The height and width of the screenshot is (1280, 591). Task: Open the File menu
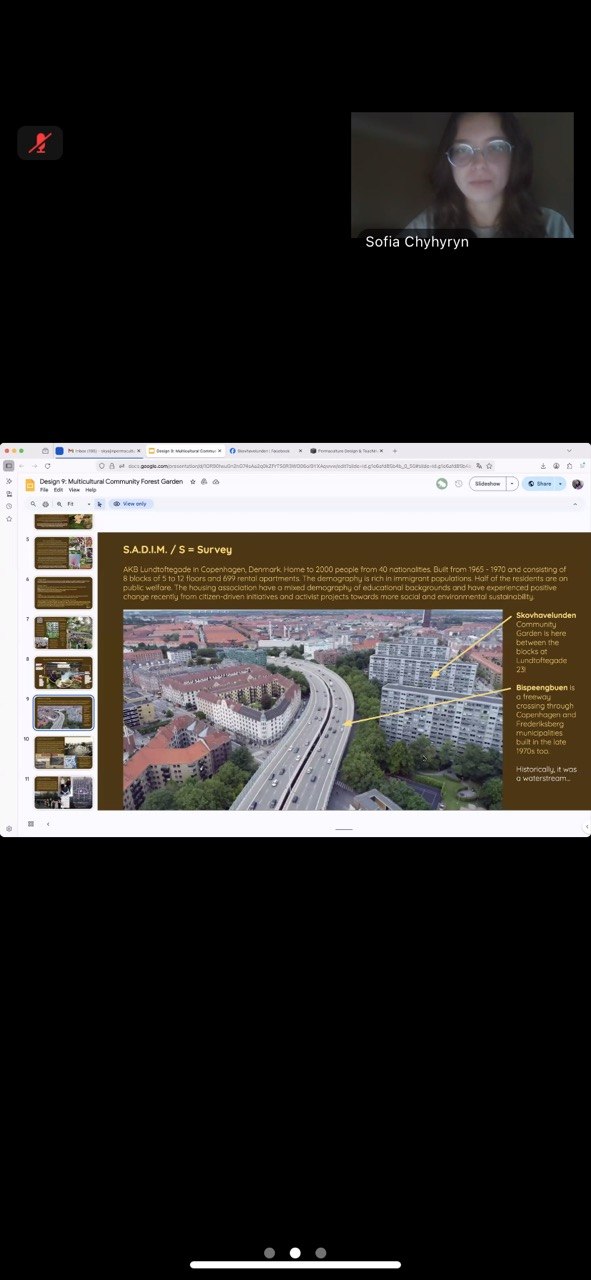pyautogui.click(x=44, y=490)
